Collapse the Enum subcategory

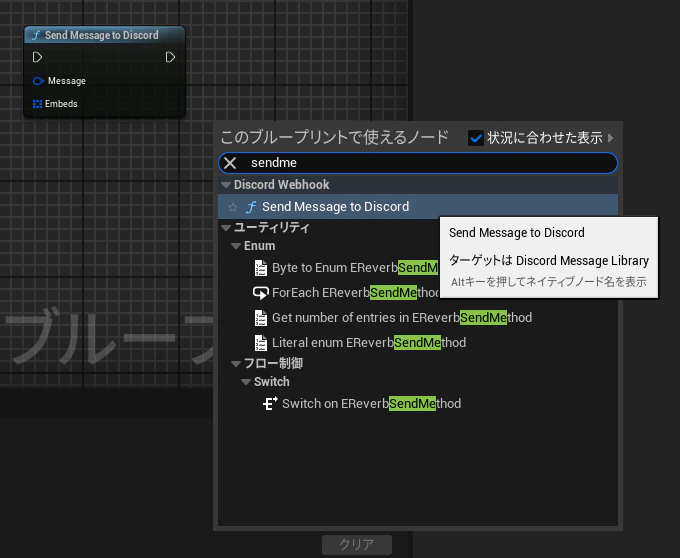[x=236, y=246]
